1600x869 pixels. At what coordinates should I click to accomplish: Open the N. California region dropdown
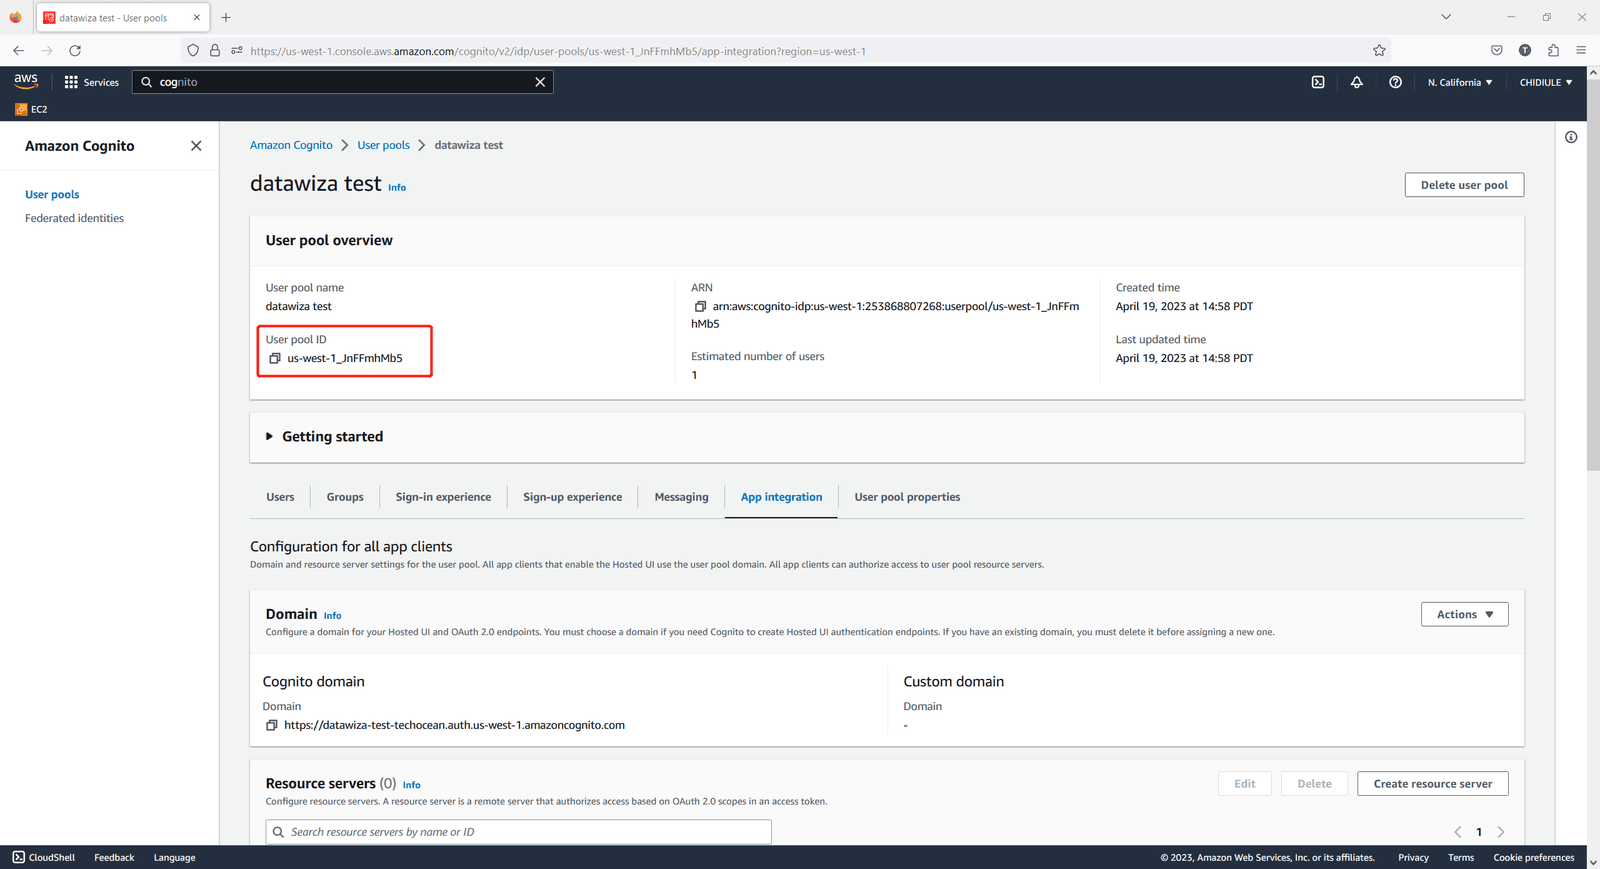(x=1460, y=82)
